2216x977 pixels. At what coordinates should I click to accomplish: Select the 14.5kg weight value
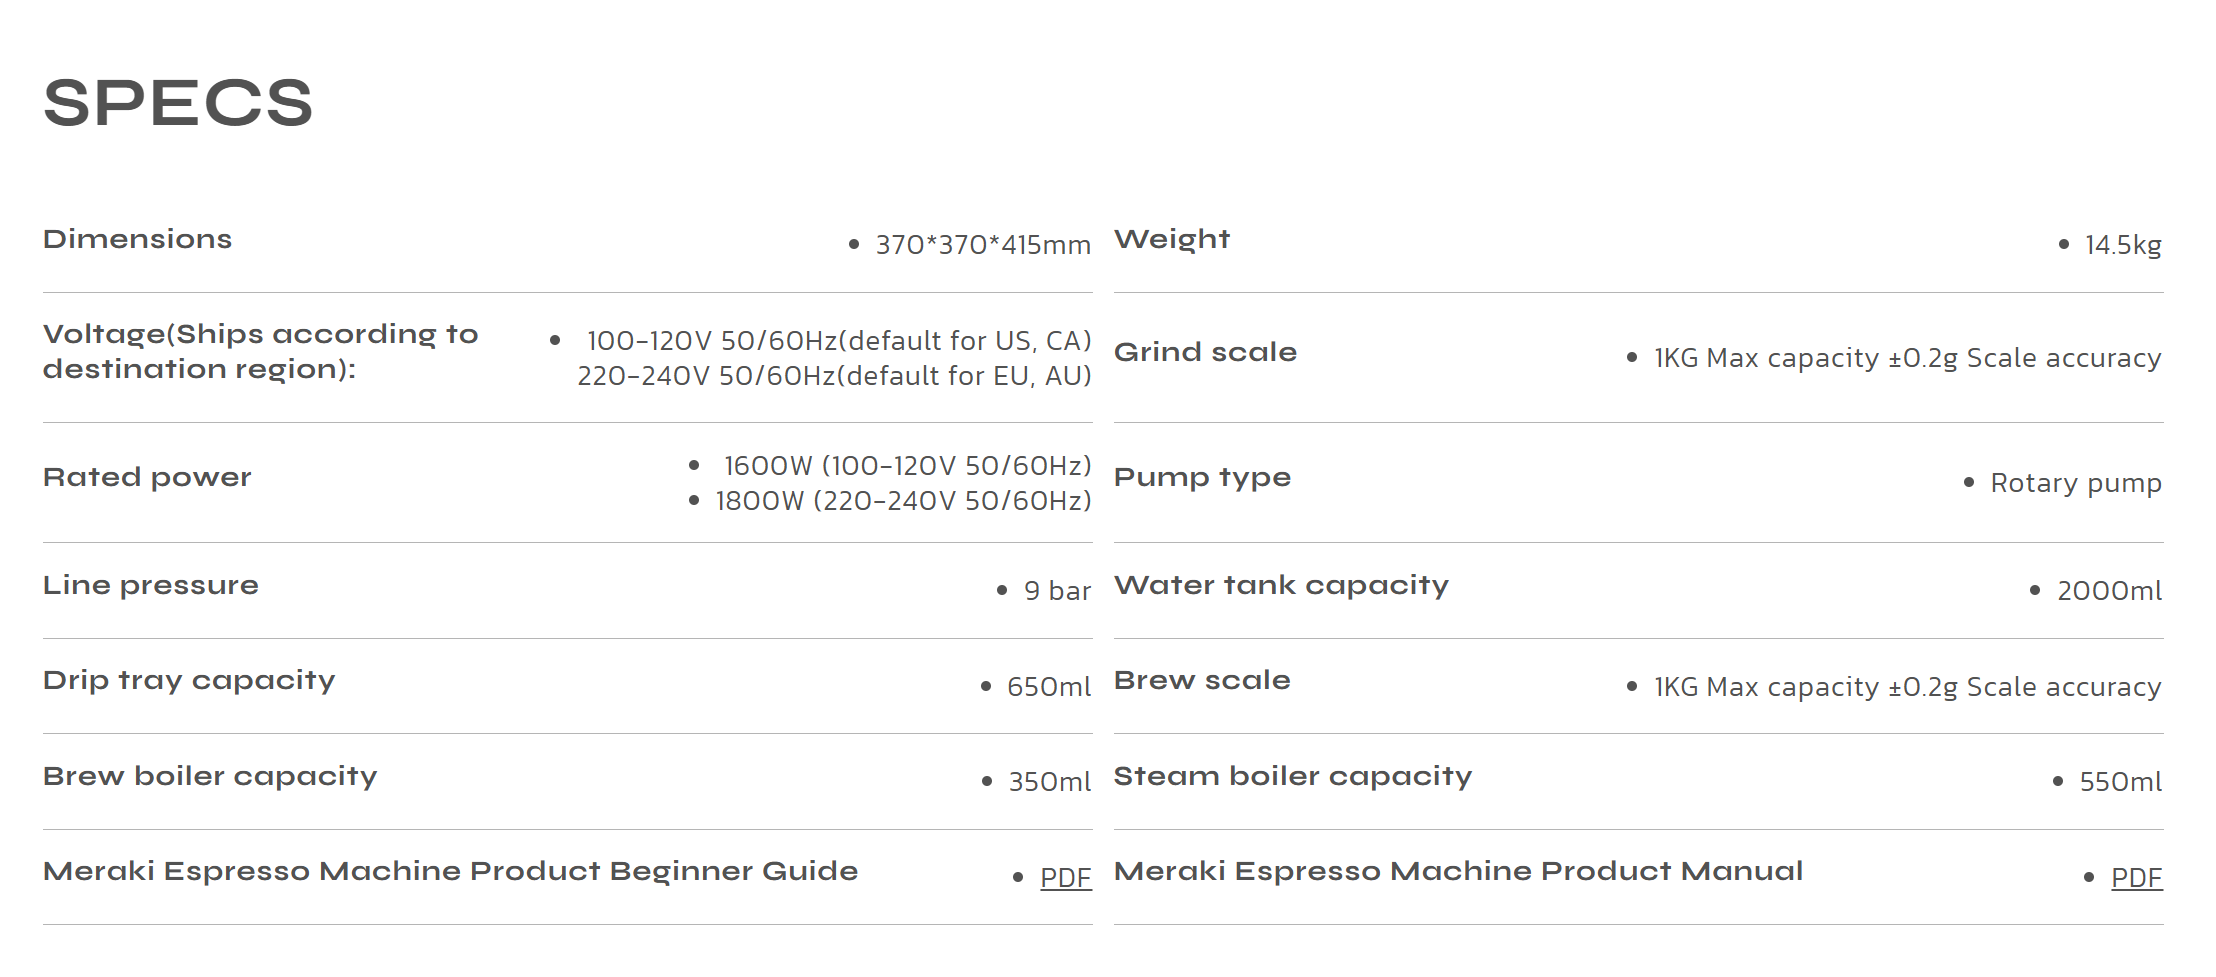pyautogui.click(x=2122, y=245)
